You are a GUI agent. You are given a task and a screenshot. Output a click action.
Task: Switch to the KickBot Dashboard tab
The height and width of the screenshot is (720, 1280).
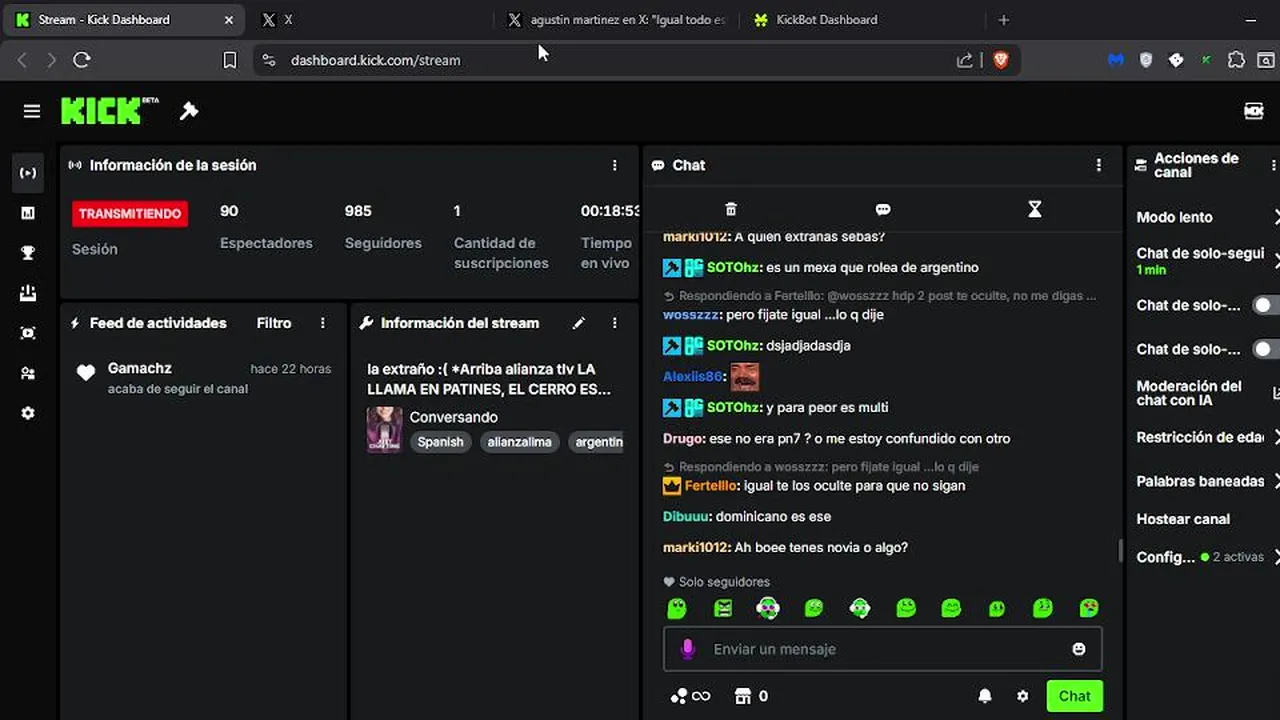point(862,20)
